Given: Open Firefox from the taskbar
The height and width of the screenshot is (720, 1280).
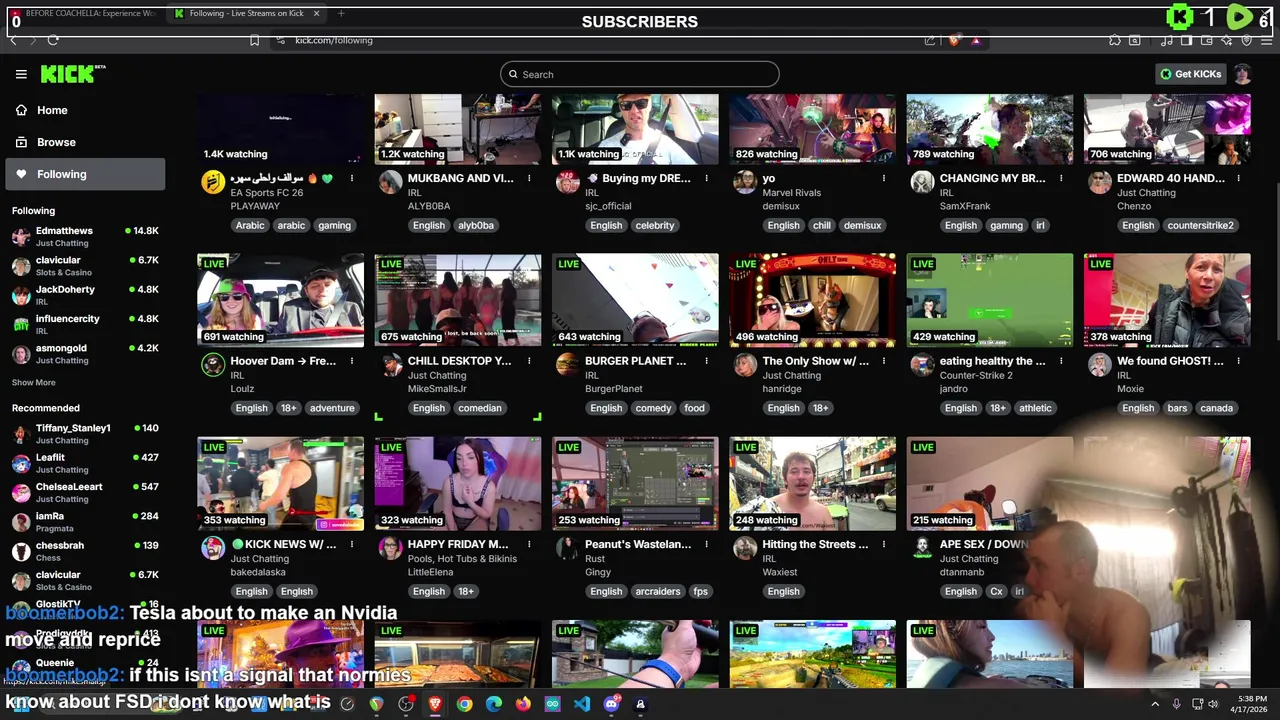Looking at the screenshot, I should [x=523, y=704].
